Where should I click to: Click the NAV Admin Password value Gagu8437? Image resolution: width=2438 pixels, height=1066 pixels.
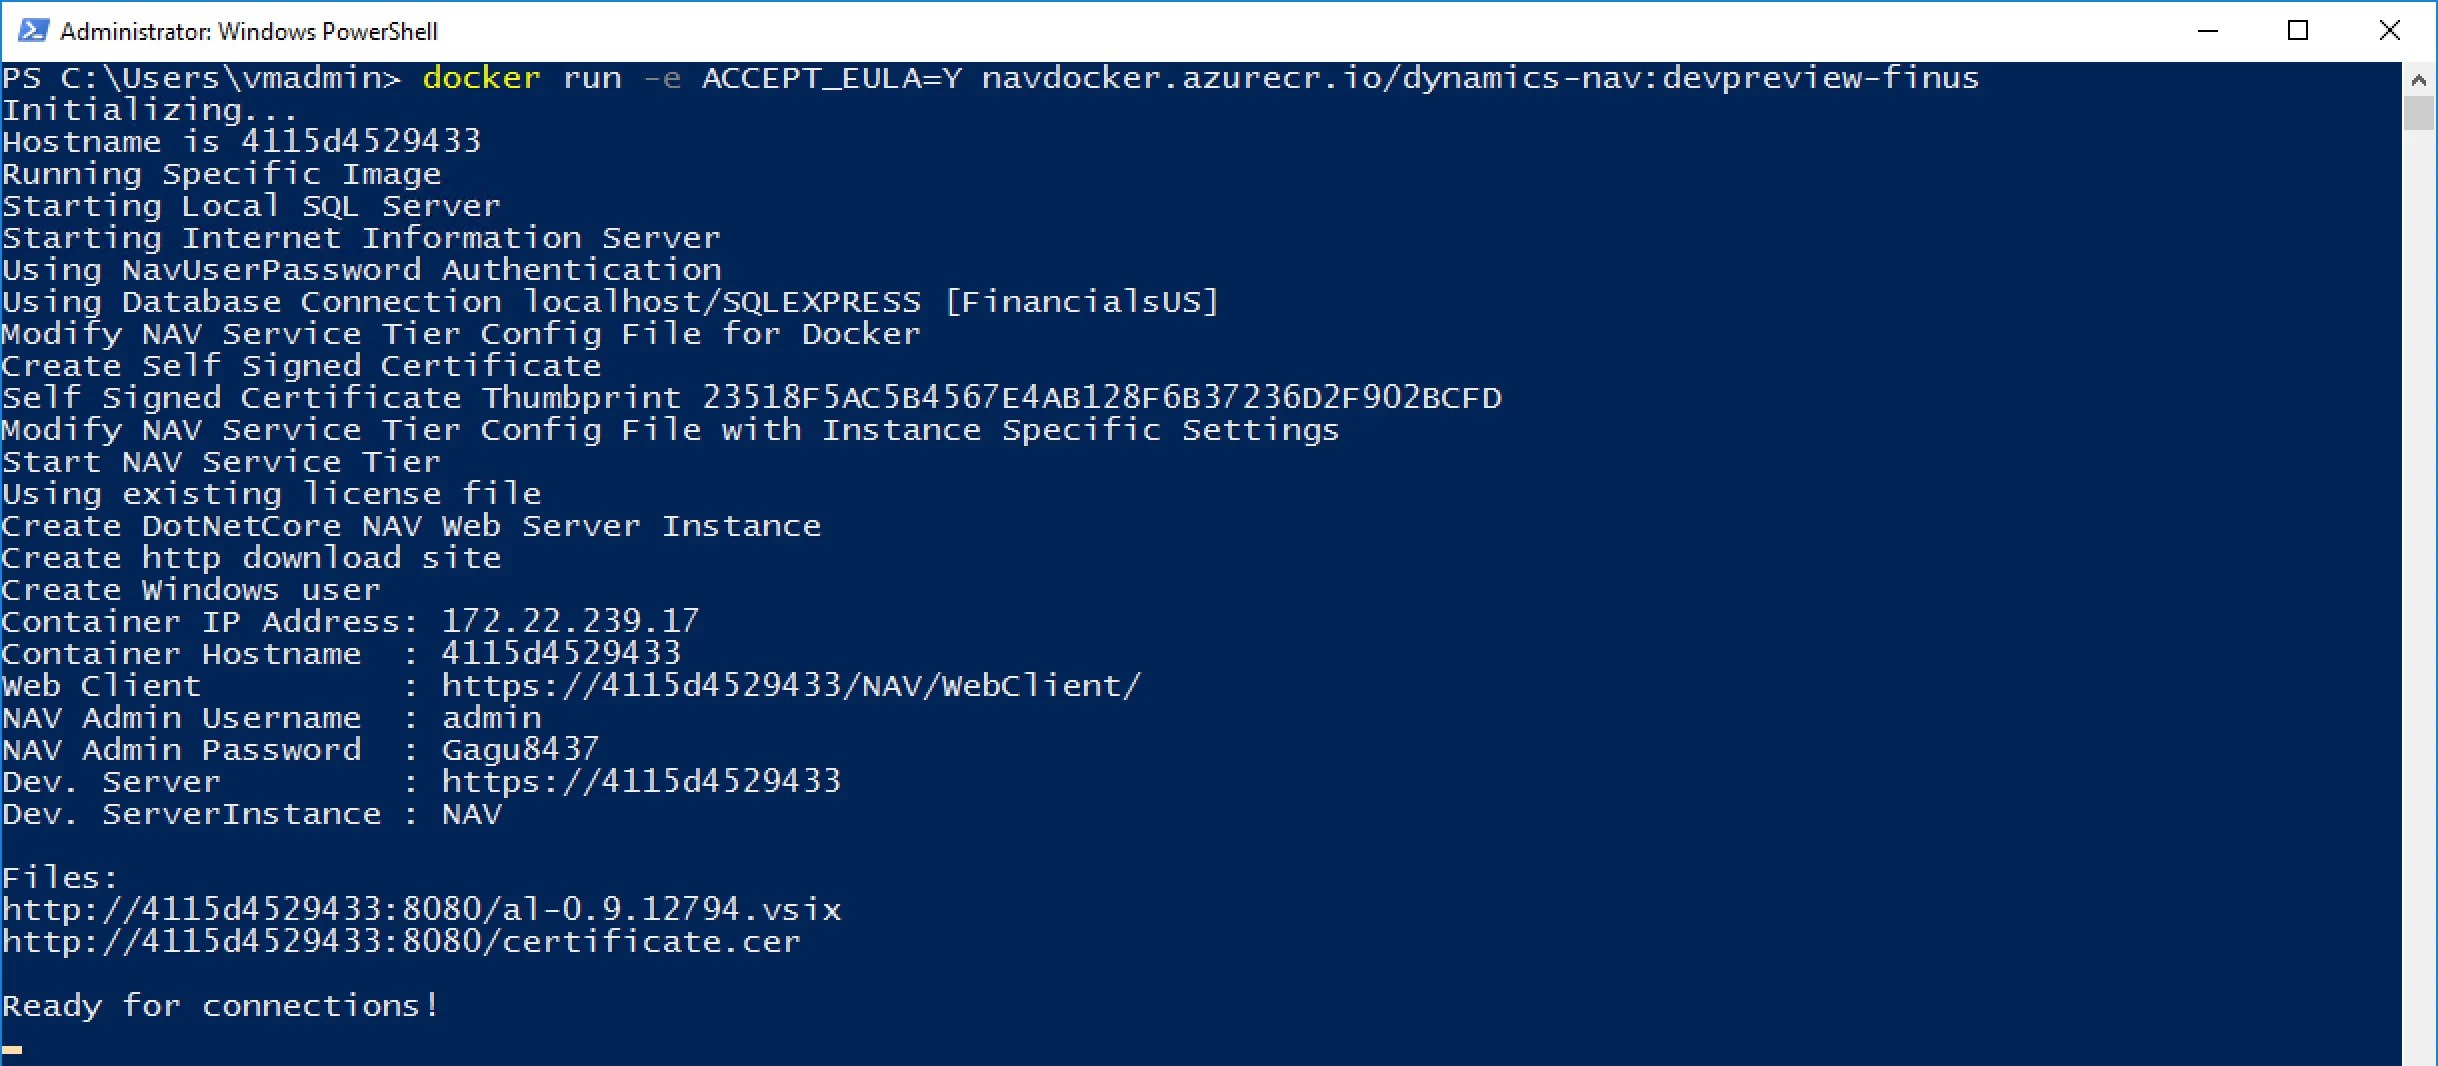(520, 749)
